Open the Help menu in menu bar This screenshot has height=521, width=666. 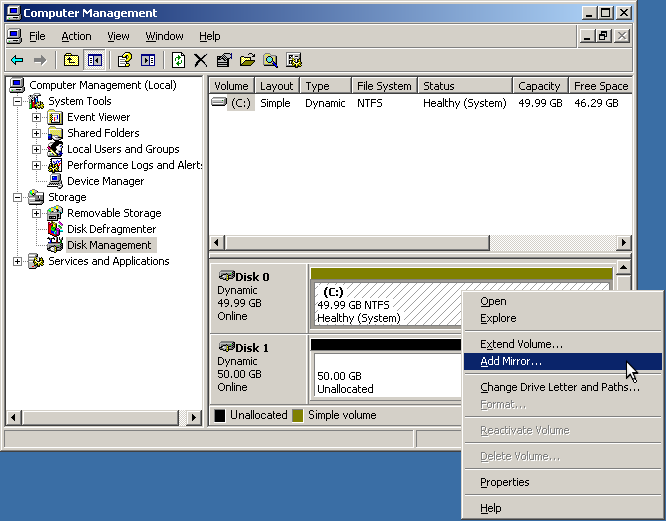210,37
